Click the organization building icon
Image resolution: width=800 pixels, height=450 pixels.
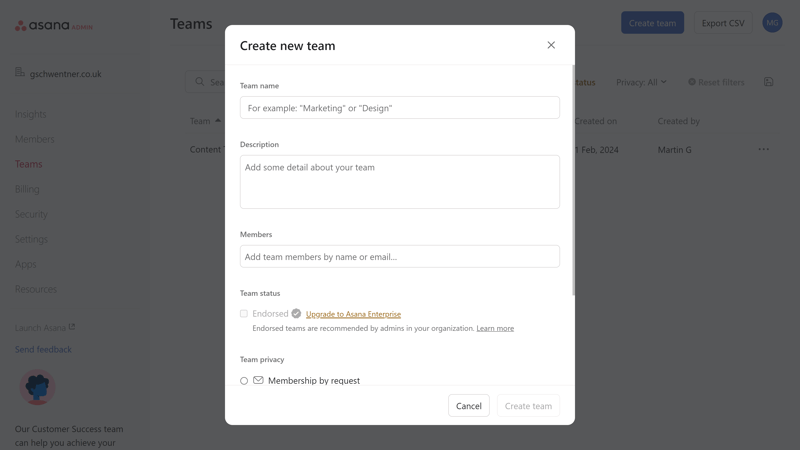pyautogui.click(x=20, y=72)
